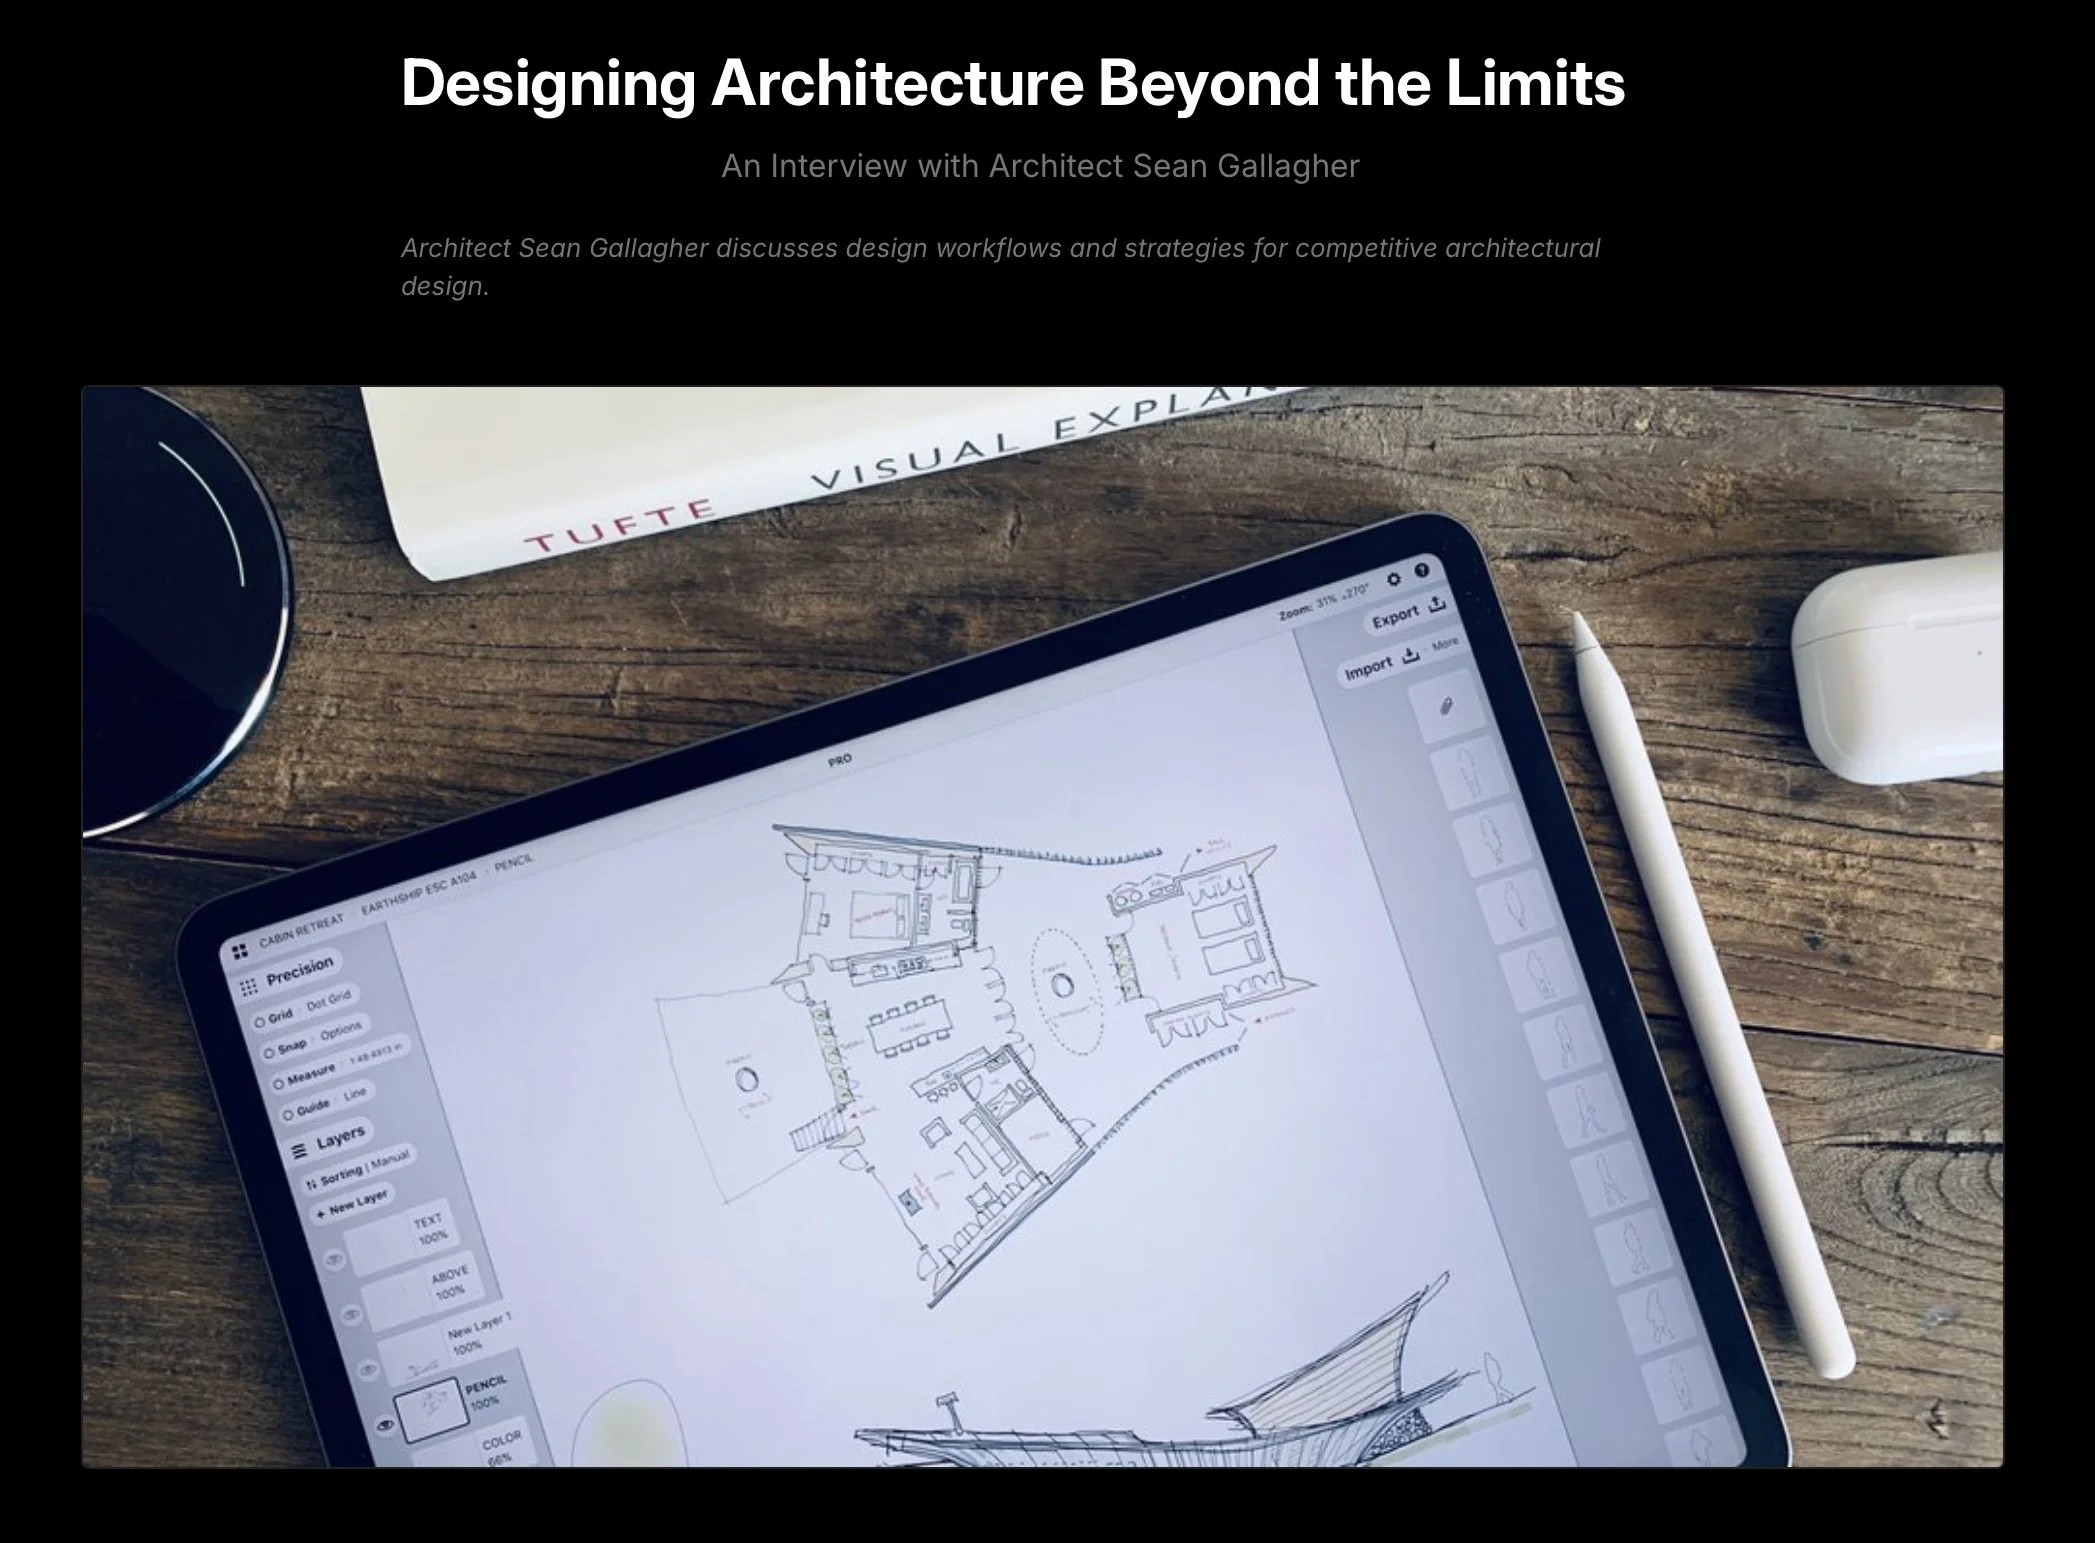Enable the Grid radio toggle
Screen dimensions: 2095x1543
[x=260, y=1022]
